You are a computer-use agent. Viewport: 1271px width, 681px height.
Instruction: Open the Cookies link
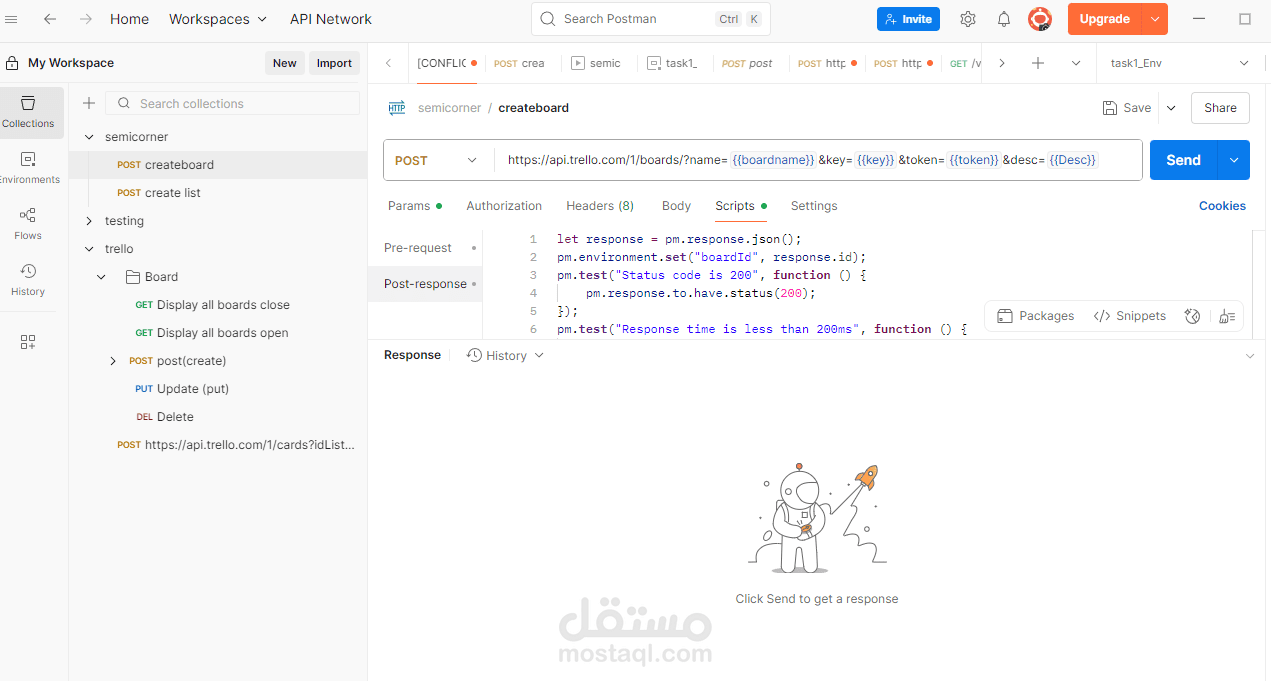(x=1222, y=206)
